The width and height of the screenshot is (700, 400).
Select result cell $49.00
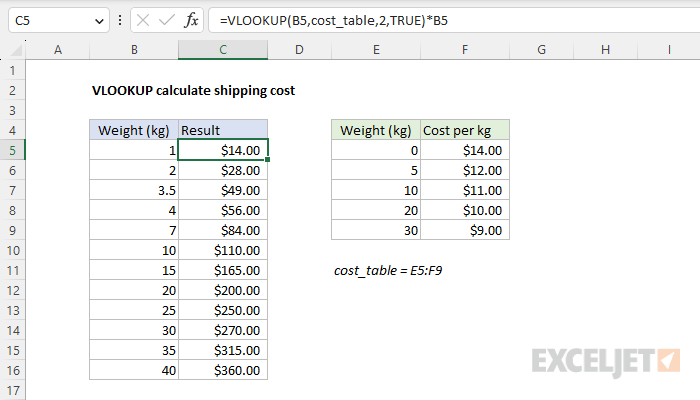tap(223, 190)
